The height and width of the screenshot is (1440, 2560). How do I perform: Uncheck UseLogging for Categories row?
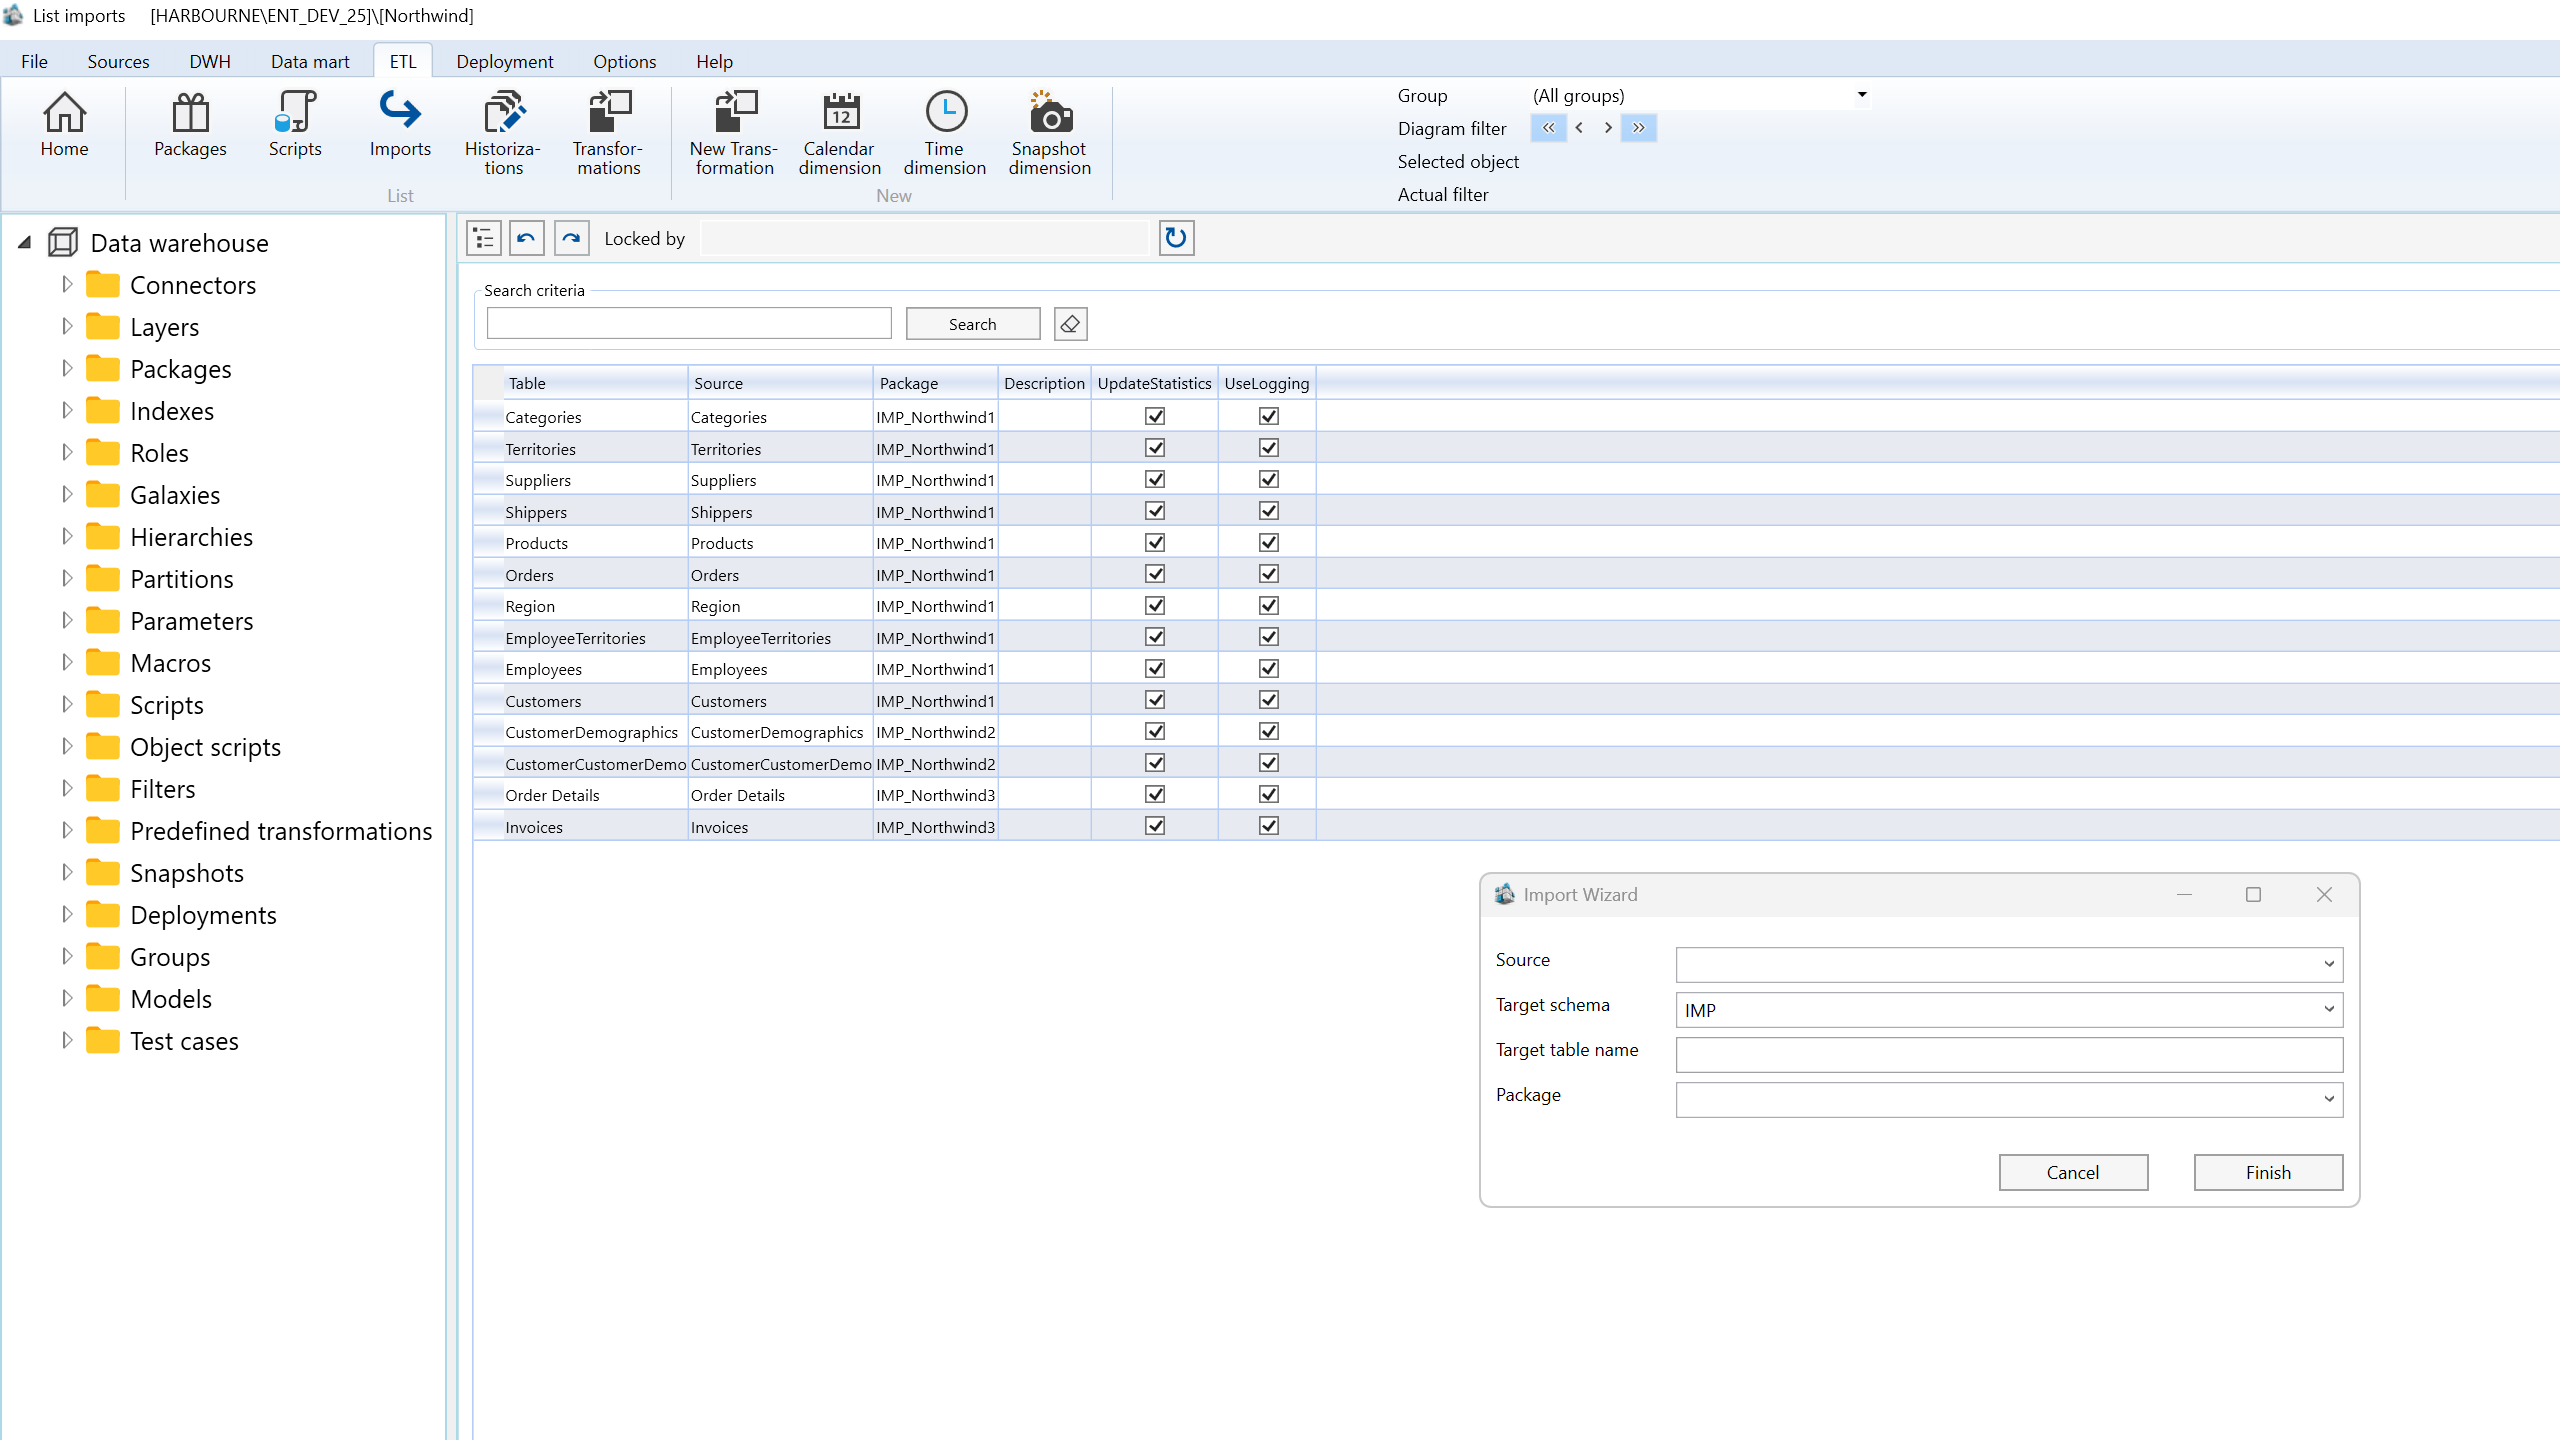tap(1269, 416)
